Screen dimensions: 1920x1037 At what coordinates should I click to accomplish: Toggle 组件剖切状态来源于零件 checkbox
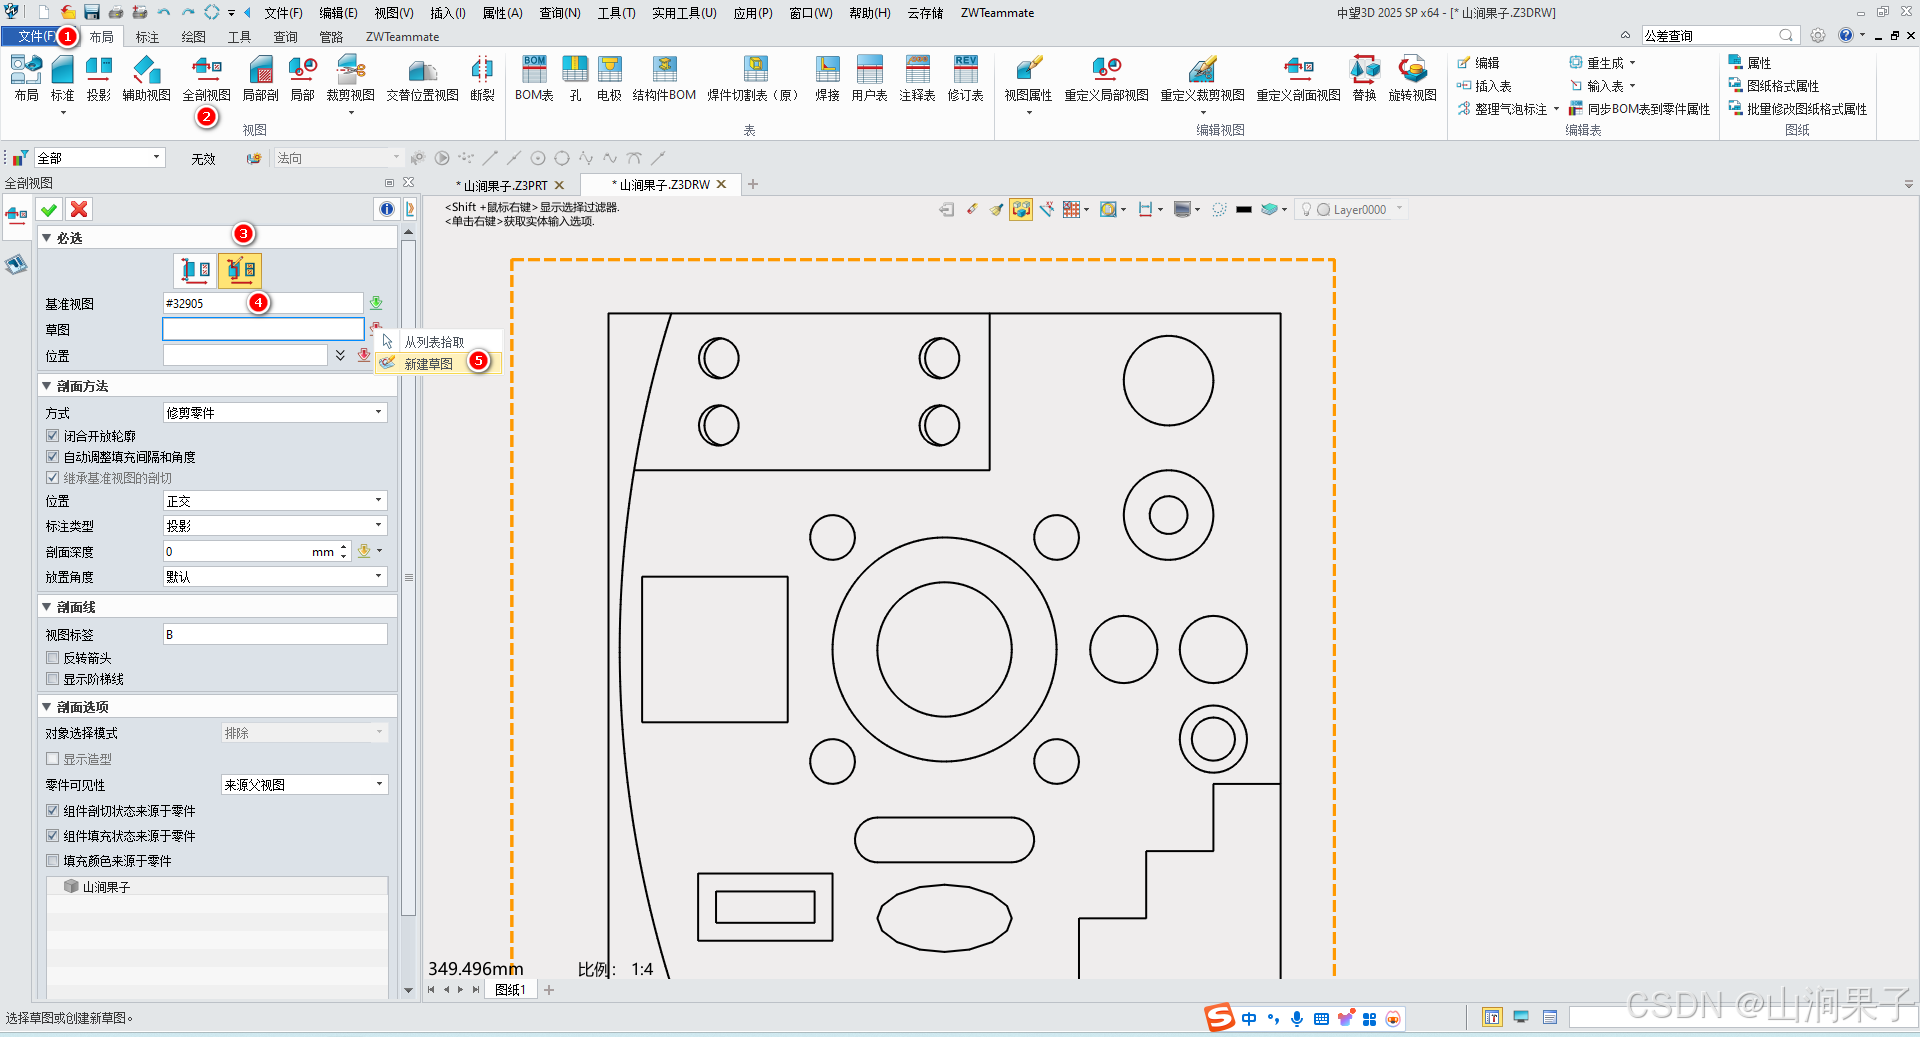pyautogui.click(x=53, y=811)
